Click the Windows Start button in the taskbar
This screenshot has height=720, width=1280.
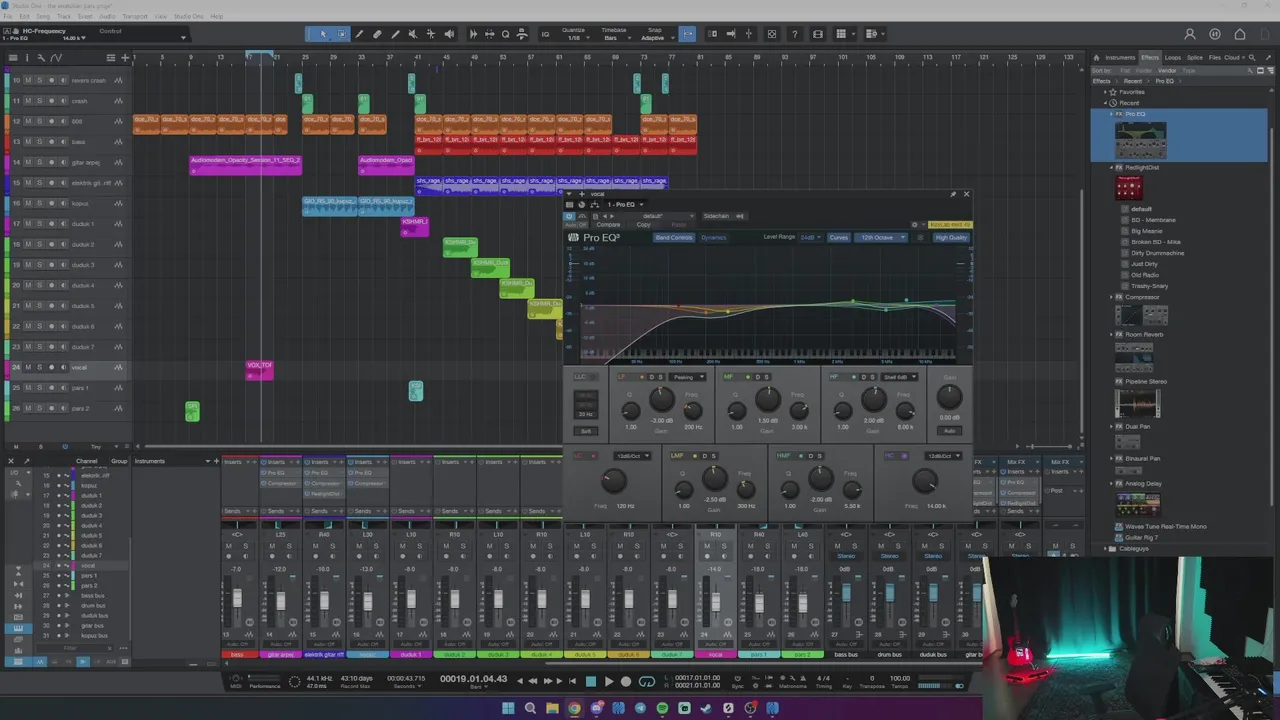pos(508,708)
